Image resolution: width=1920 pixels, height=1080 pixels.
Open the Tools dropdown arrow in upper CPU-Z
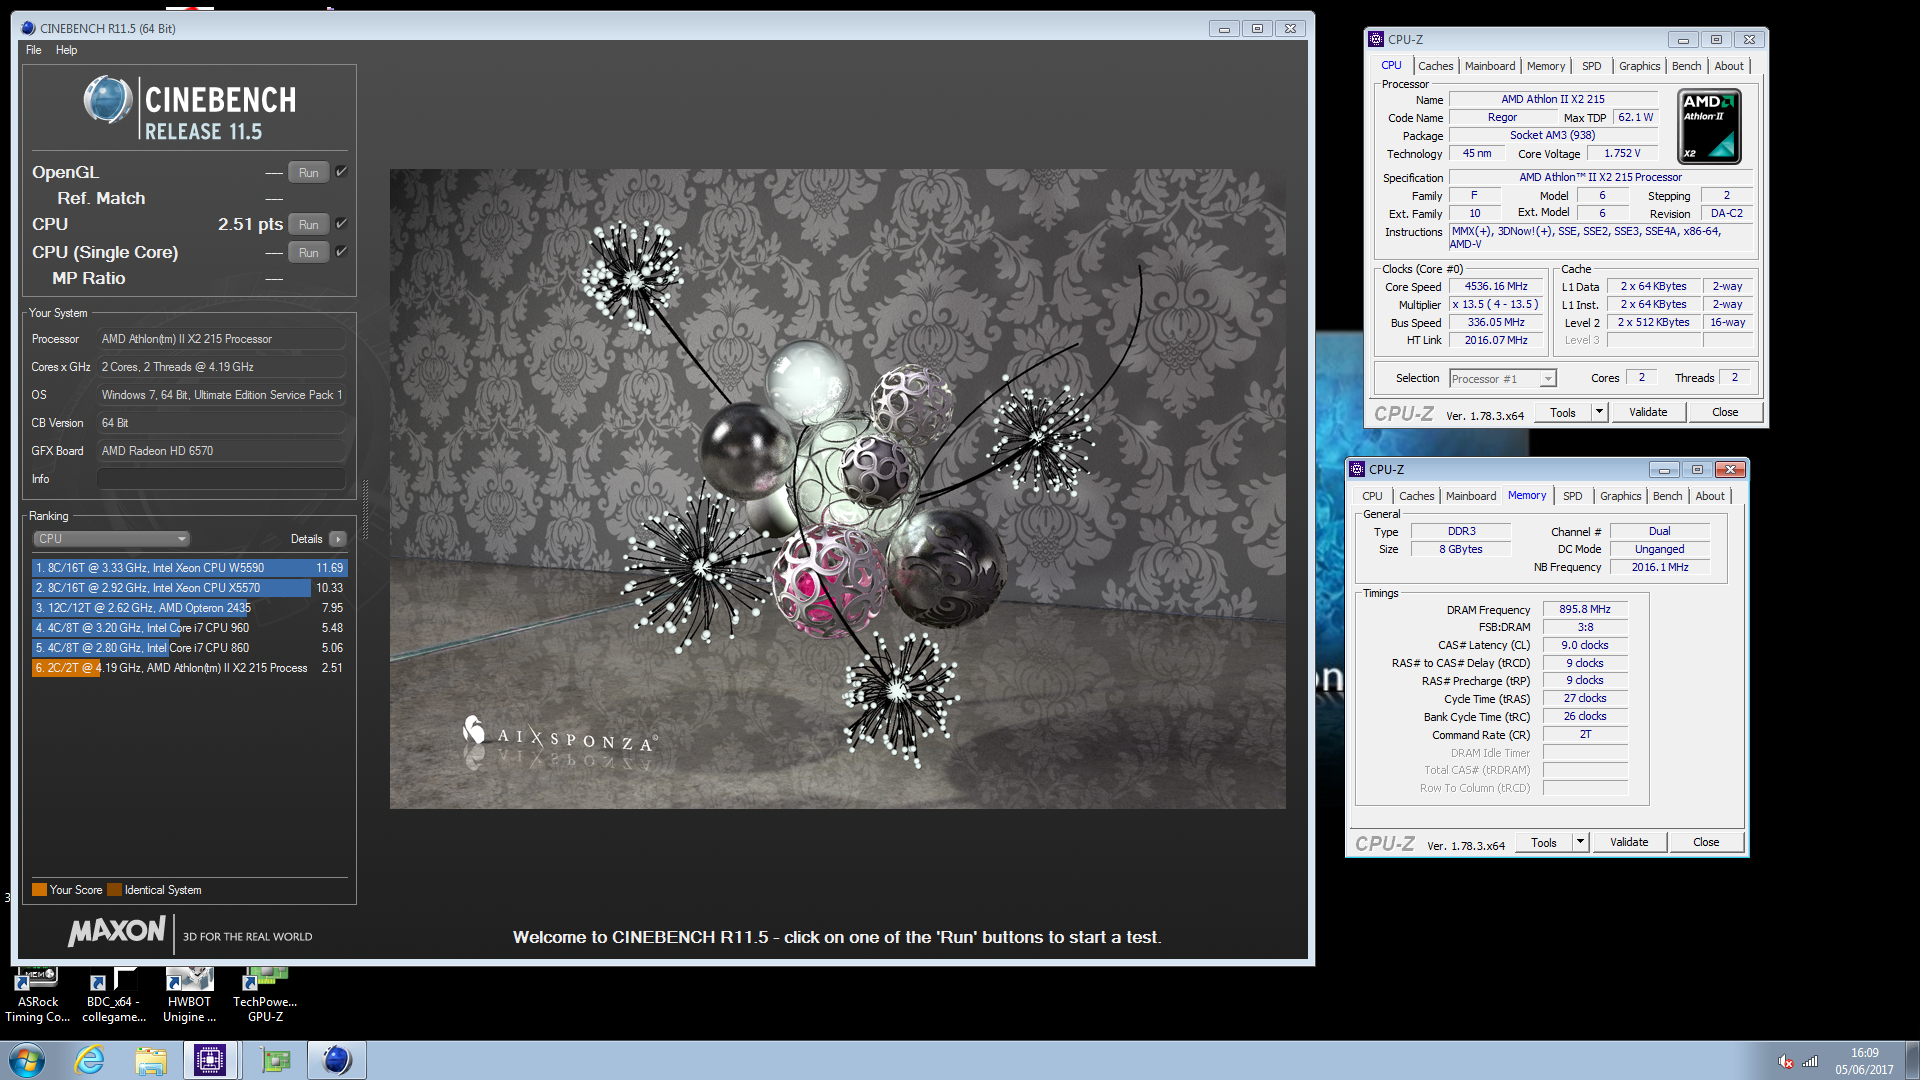[x=1599, y=412]
